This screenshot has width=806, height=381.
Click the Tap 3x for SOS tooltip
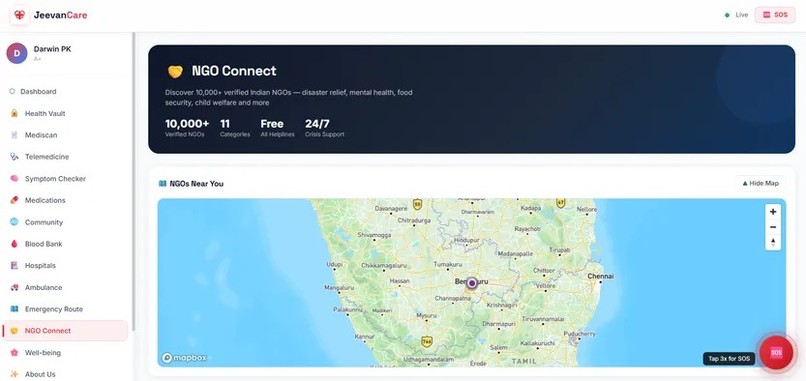point(729,358)
